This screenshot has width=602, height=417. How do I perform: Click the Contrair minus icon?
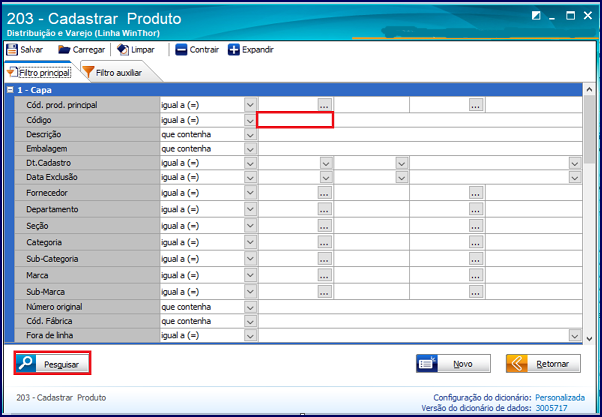181,50
